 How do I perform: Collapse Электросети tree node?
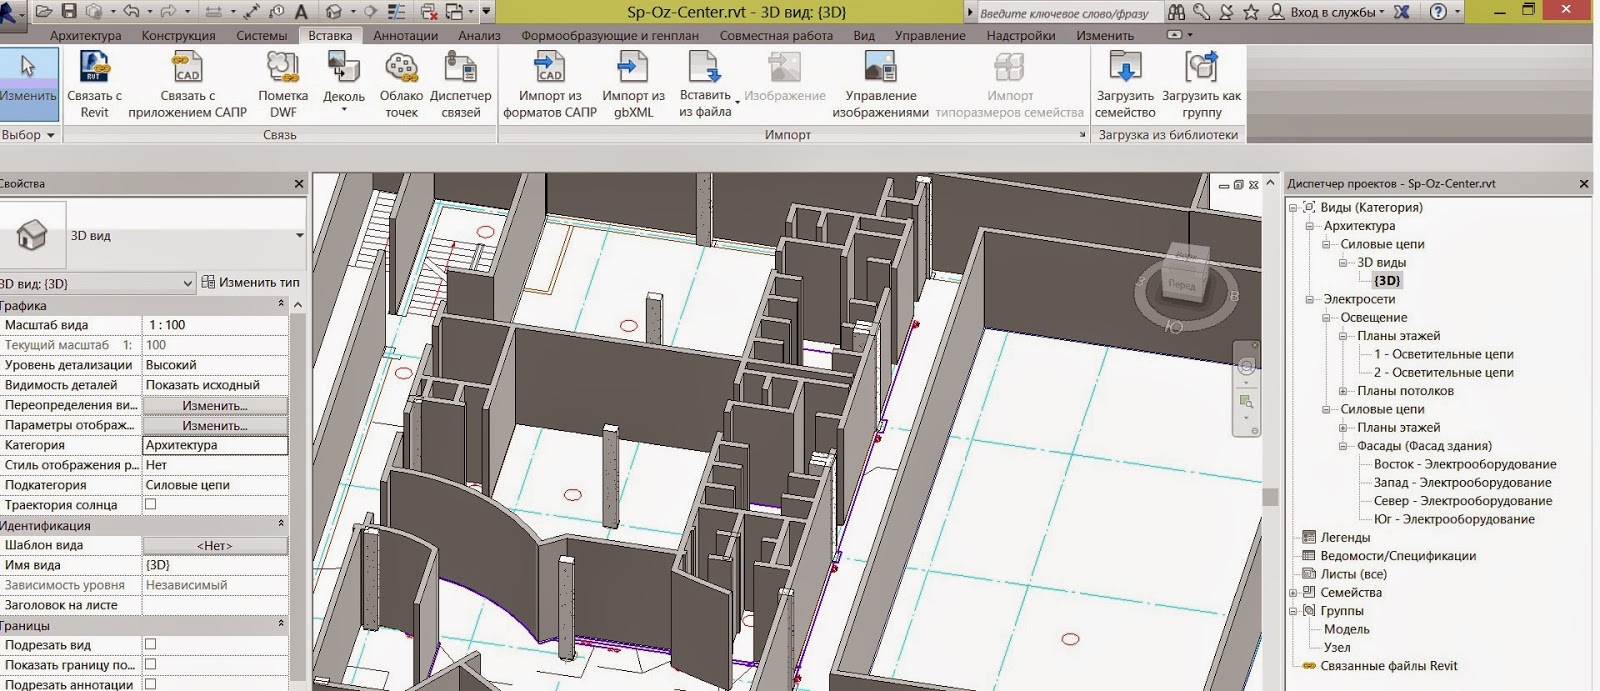(x=1309, y=299)
